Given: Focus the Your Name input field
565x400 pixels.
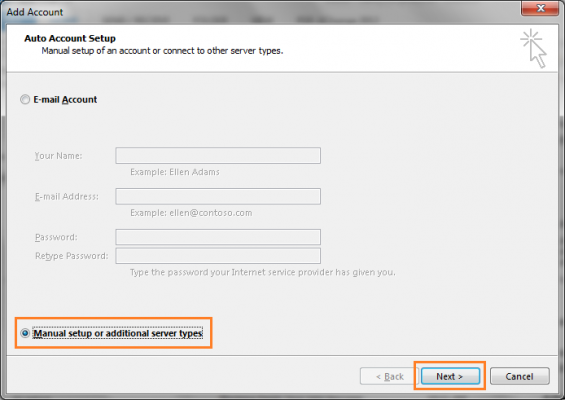Looking at the screenshot, I should click(x=218, y=155).
